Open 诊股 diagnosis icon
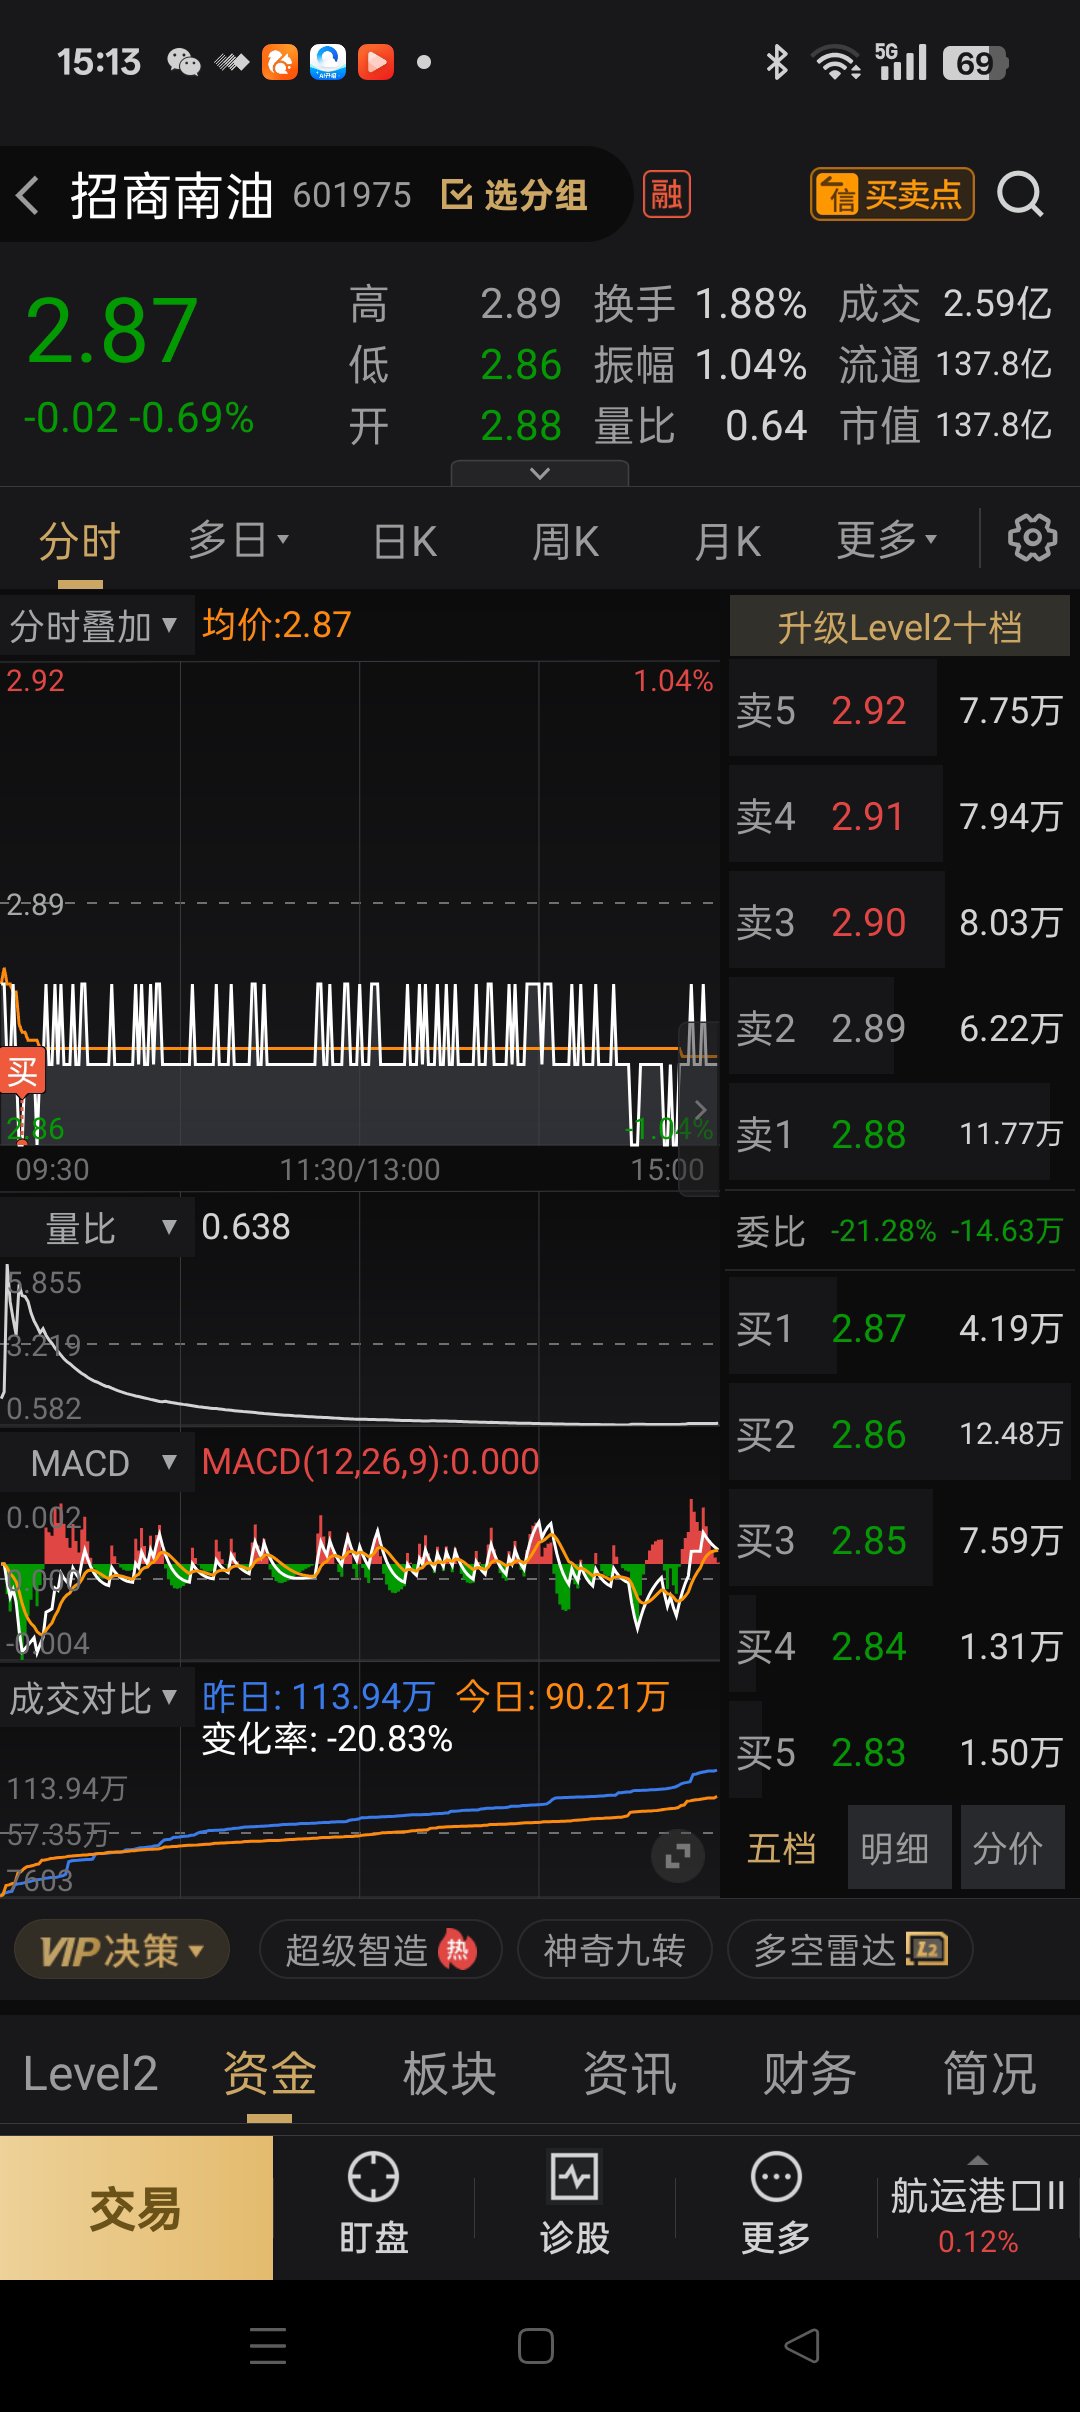The height and width of the screenshot is (2412, 1080). point(575,2204)
